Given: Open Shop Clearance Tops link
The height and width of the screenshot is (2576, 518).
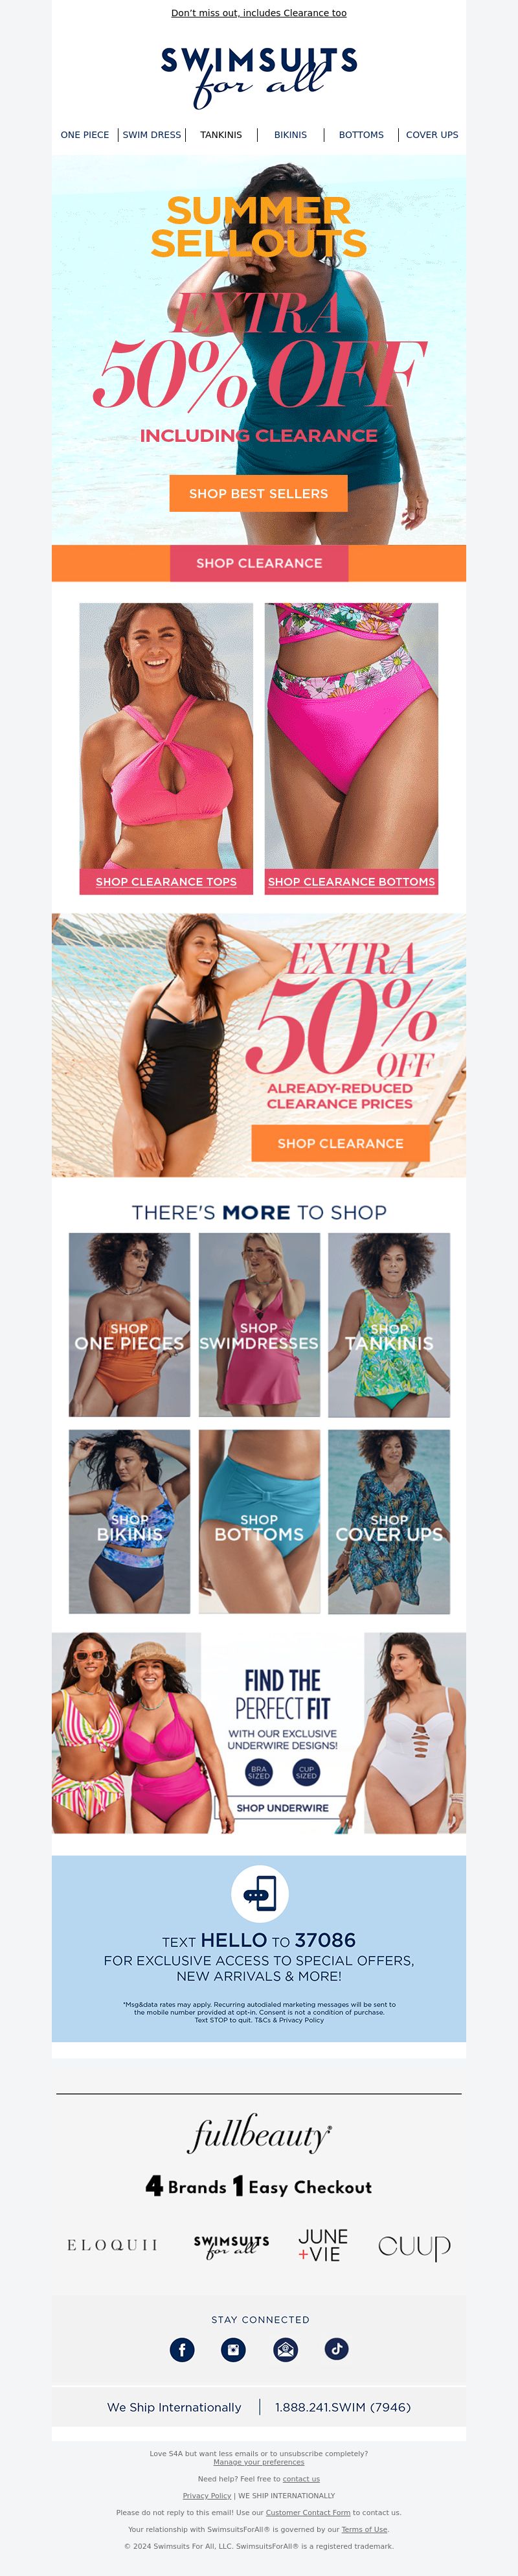Looking at the screenshot, I should tap(166, 881).
